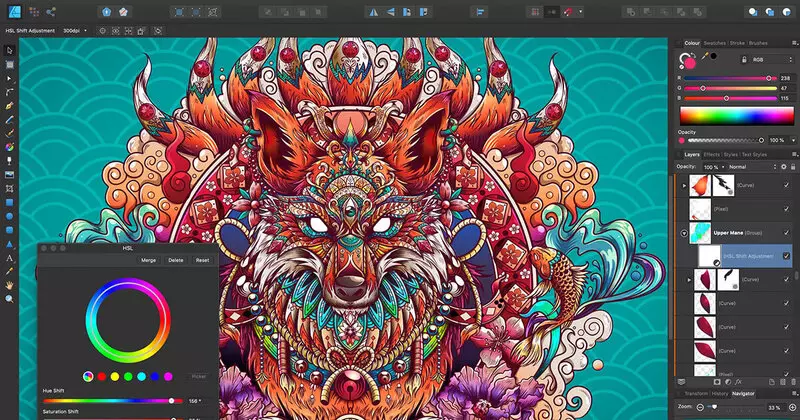
Task: Select the Transparency tool
Action: (x=9, y=161)
